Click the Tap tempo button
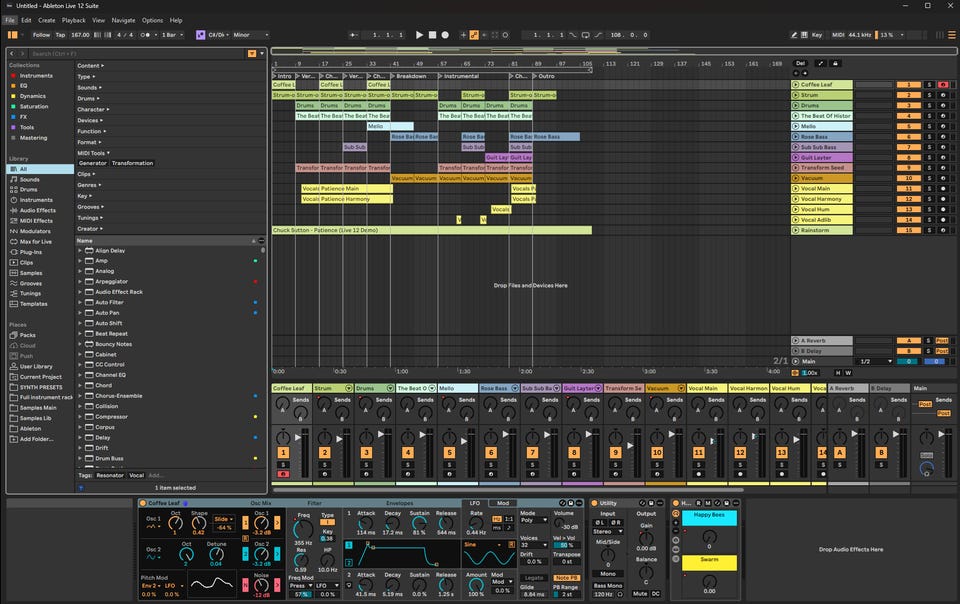 tap(60, 35)
